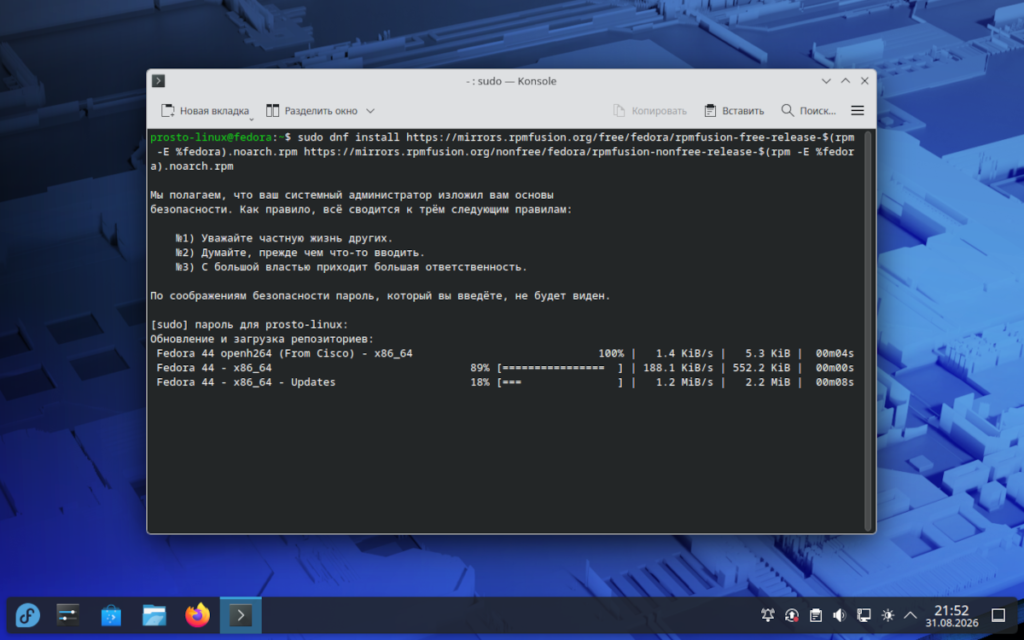
Task: Click the "18%" progress value
Action: tap(480, 382)
